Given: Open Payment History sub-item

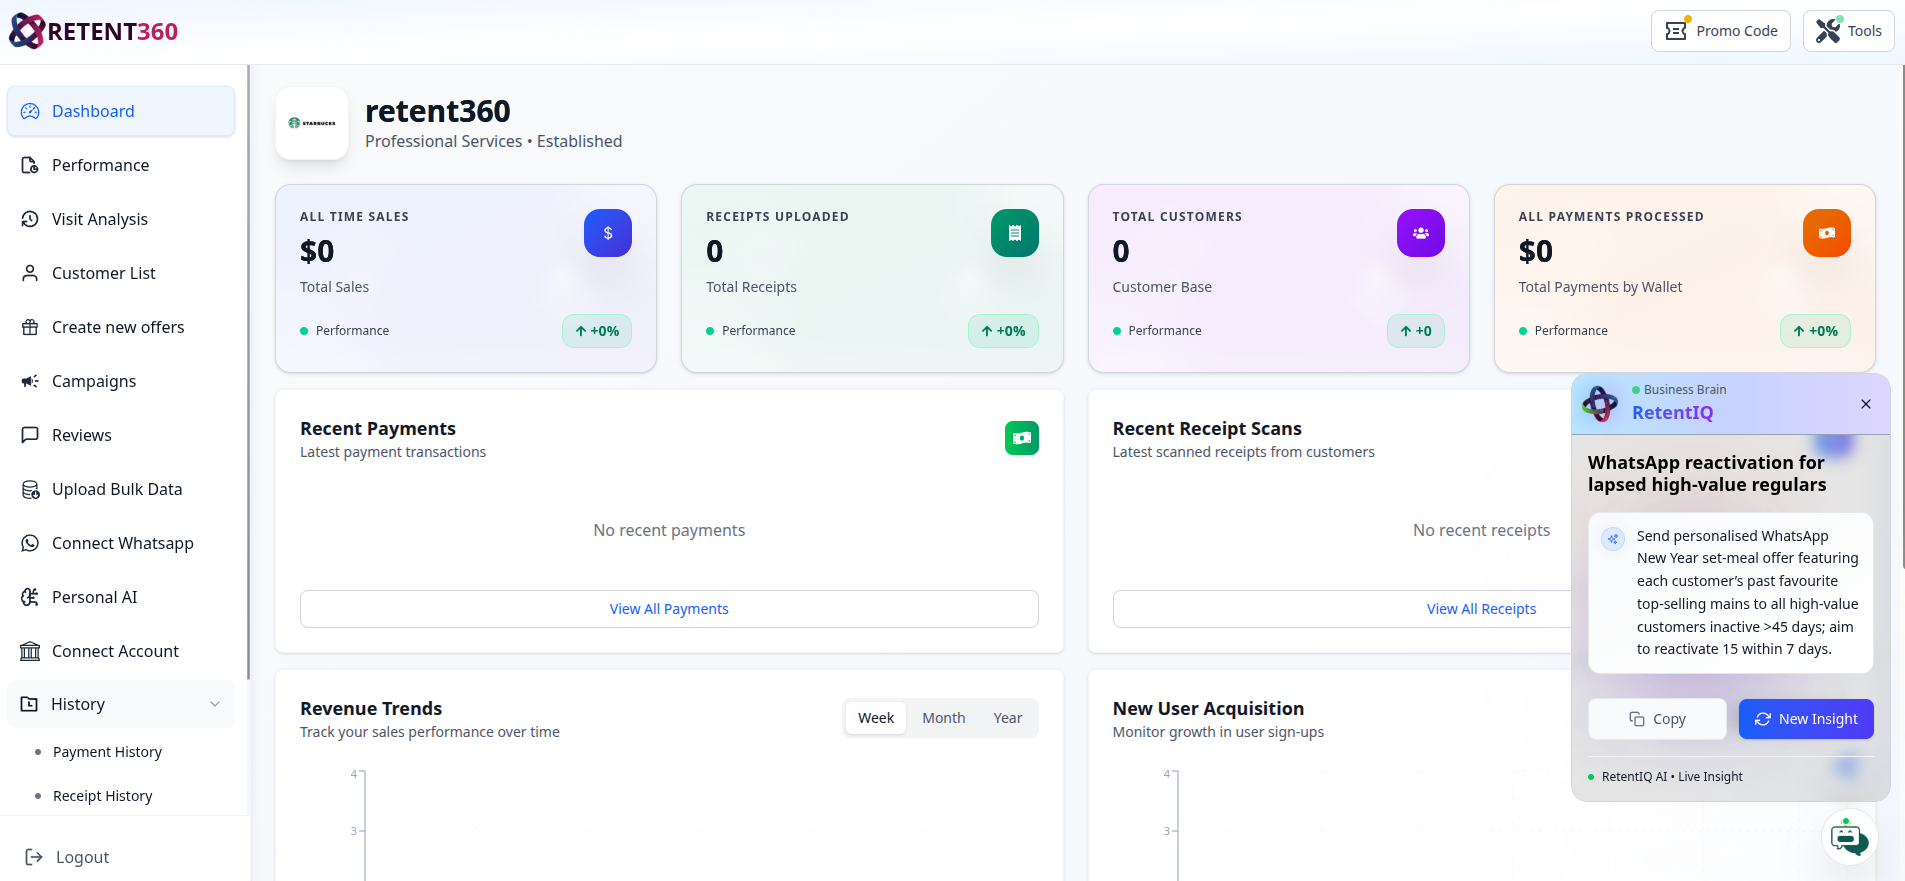Looking at the screenshot, I should click(107, 752).
